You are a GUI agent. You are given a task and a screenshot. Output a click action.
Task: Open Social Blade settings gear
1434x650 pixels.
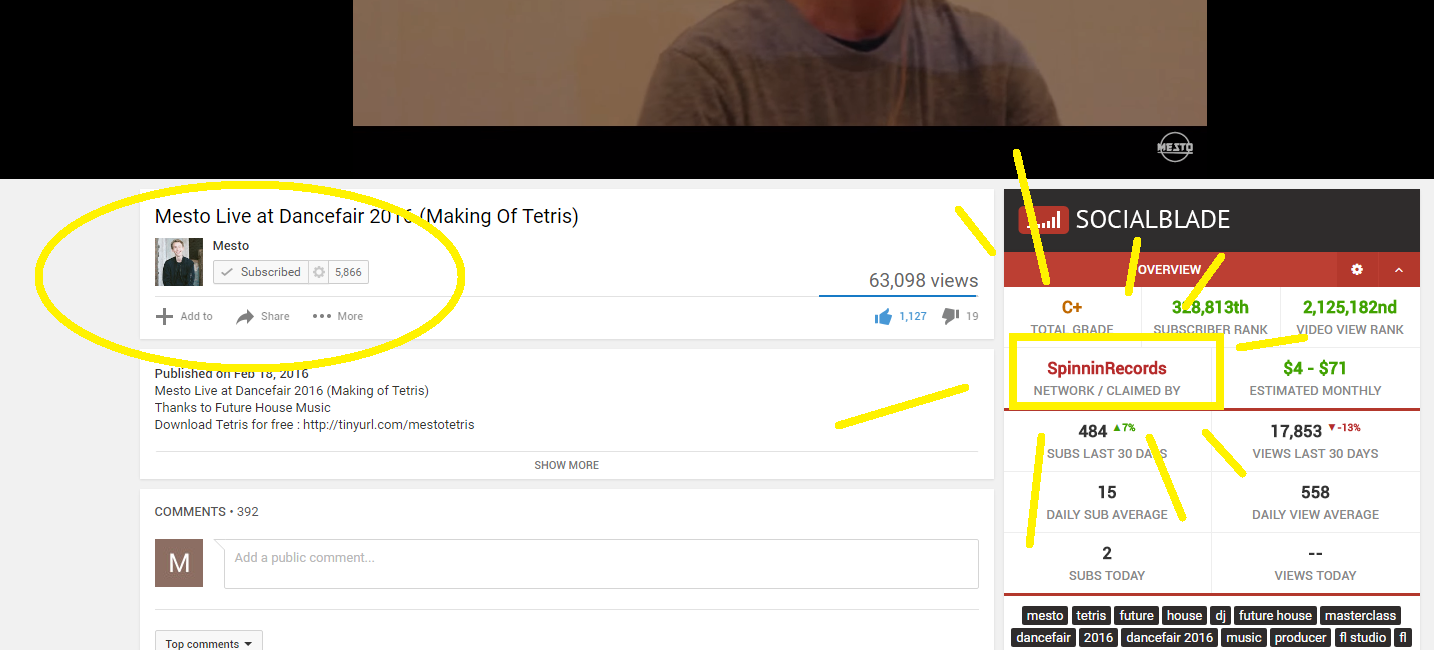[x=1357, y=270]
